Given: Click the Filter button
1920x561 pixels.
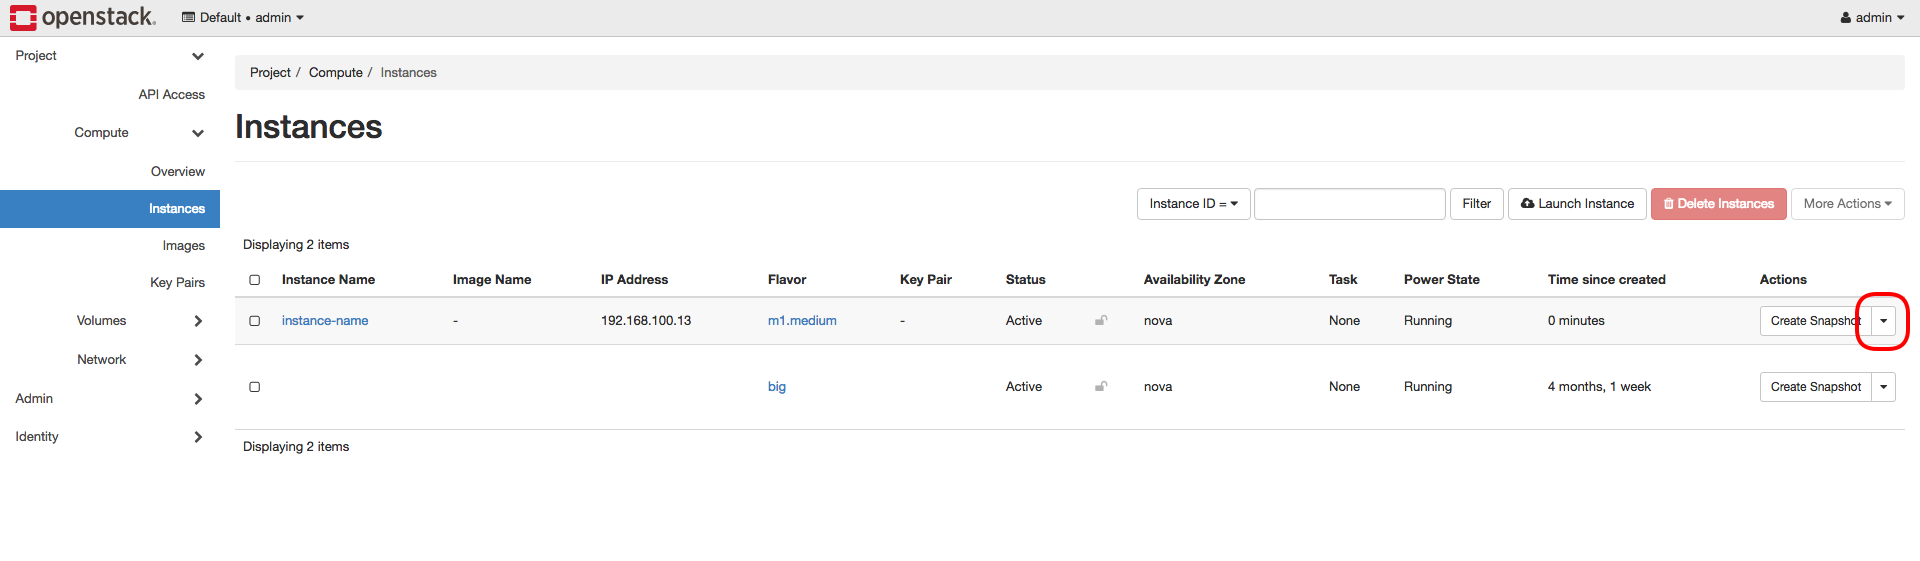Looking at the screenshot, I should coord(1476,204).
